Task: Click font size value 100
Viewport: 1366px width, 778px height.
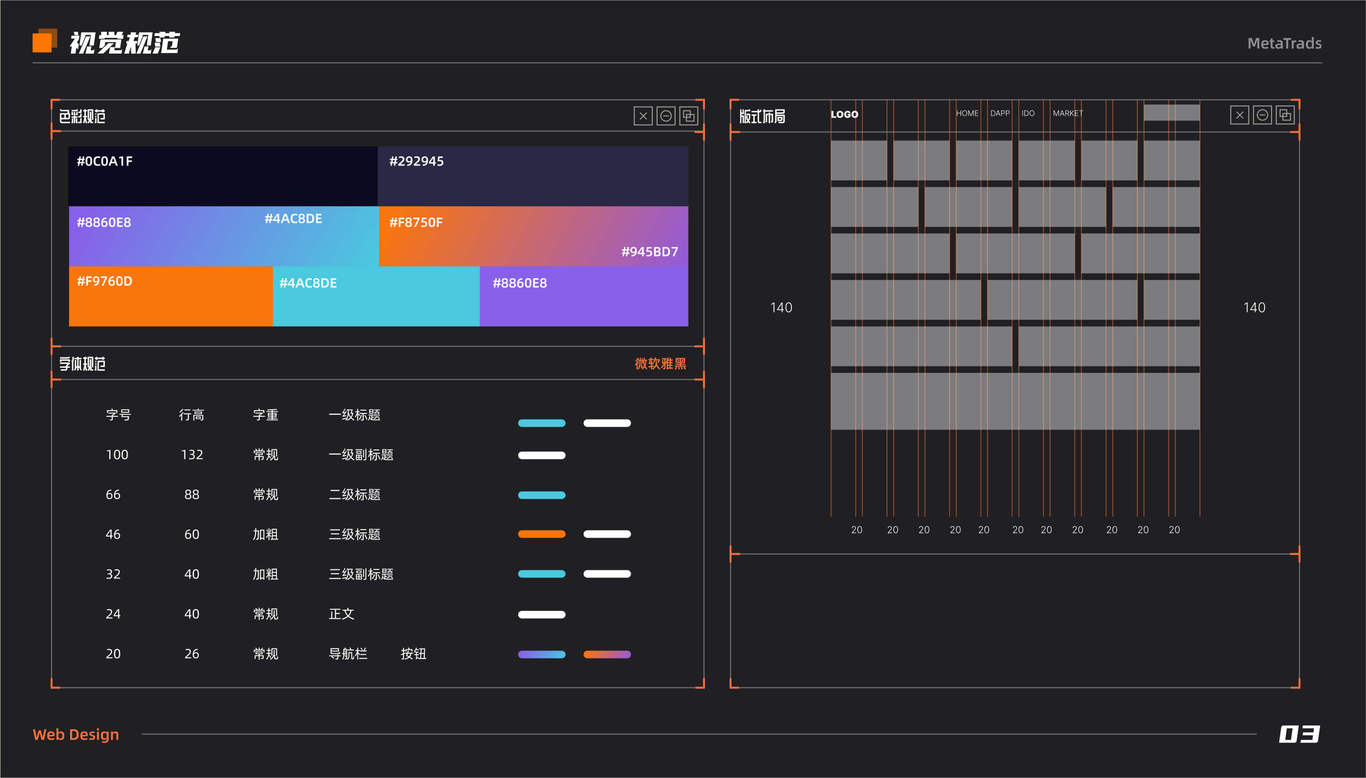Action: coord(117,455)
